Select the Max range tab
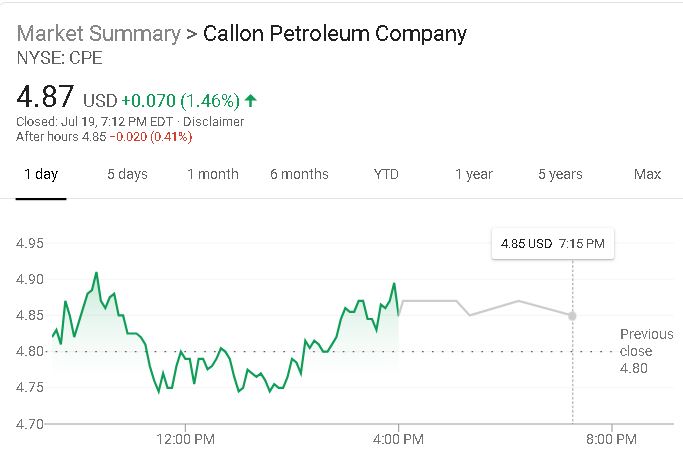Screen dimensions: 683x456 [647, 174]
